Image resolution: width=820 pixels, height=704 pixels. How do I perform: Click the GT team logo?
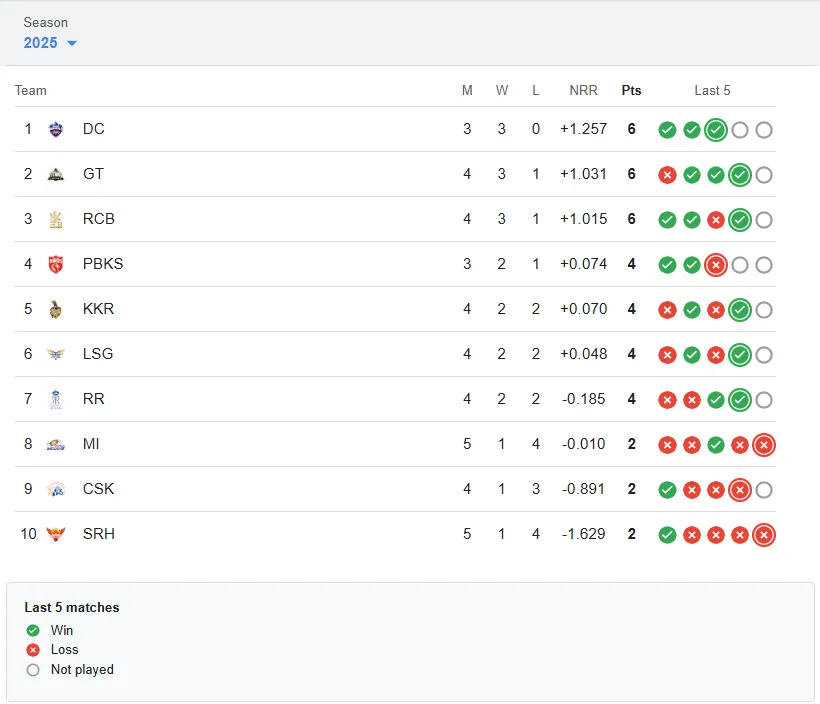pyautogui.click(x=56, y=174)
